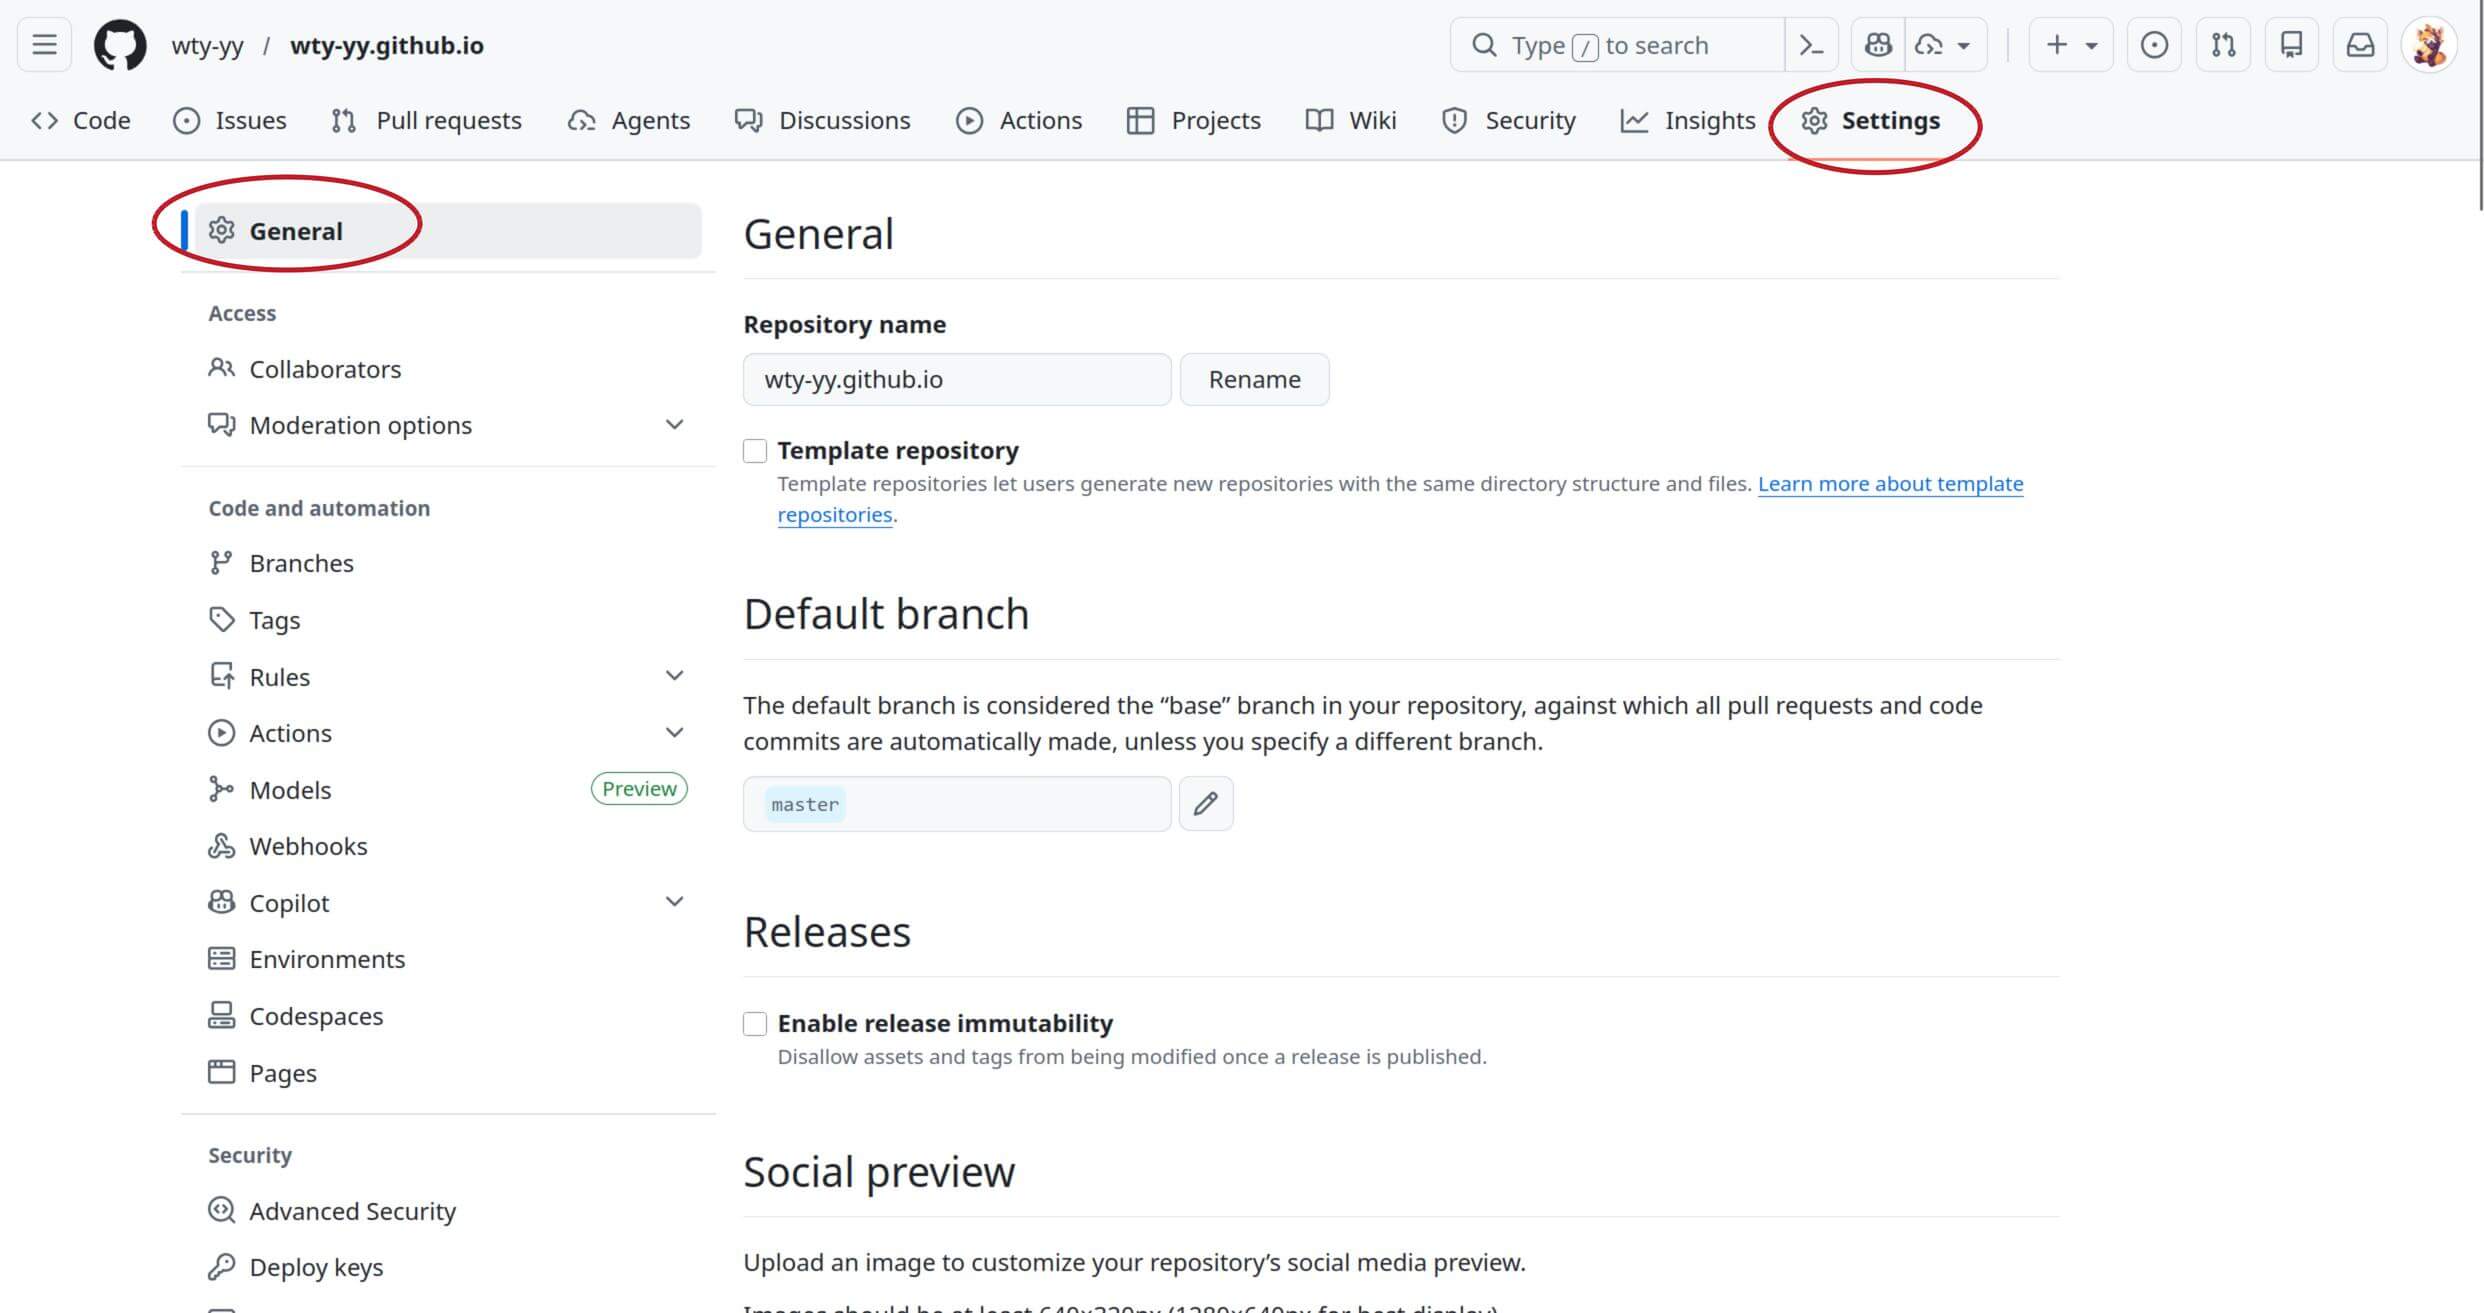
Task: Click the Codespaces icon in sidebar
Action: click(x=221, y=1016)
